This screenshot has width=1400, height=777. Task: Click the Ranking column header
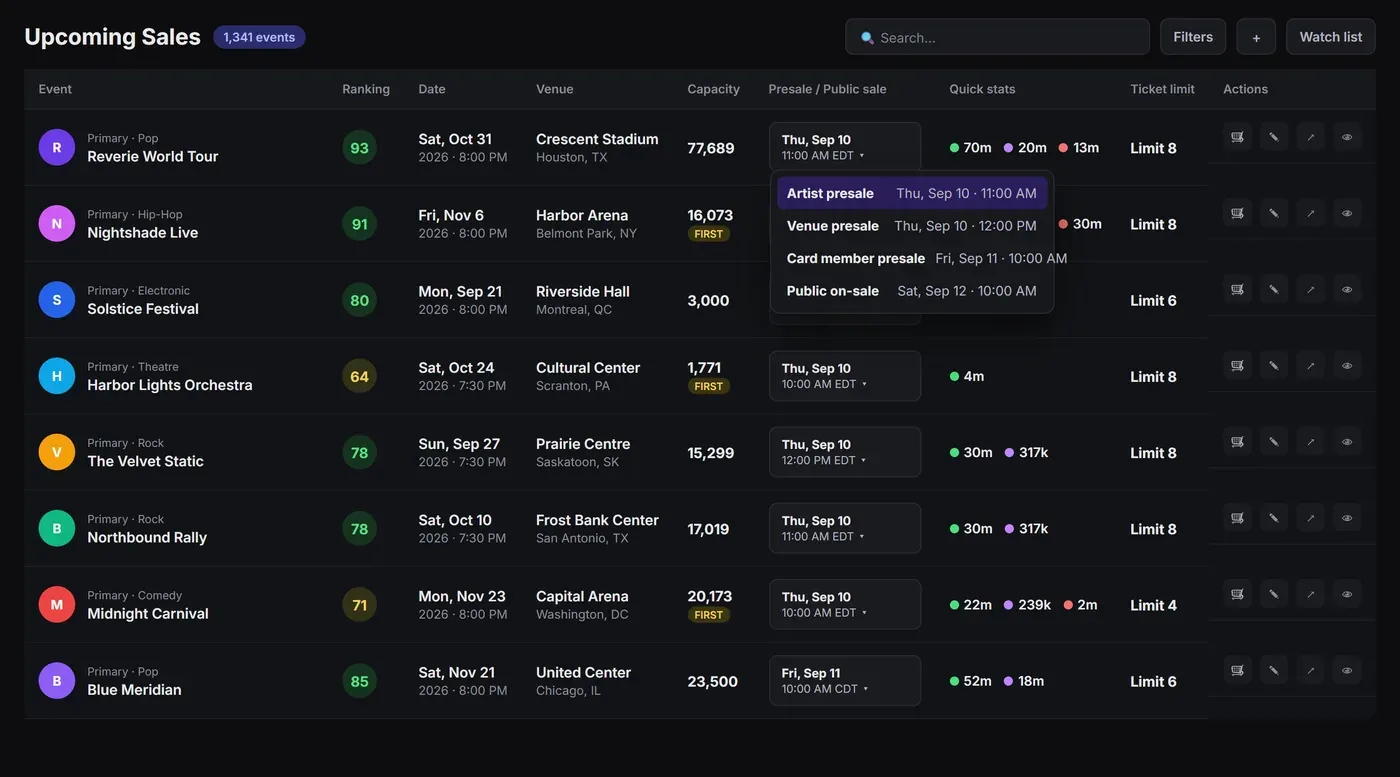366,89
